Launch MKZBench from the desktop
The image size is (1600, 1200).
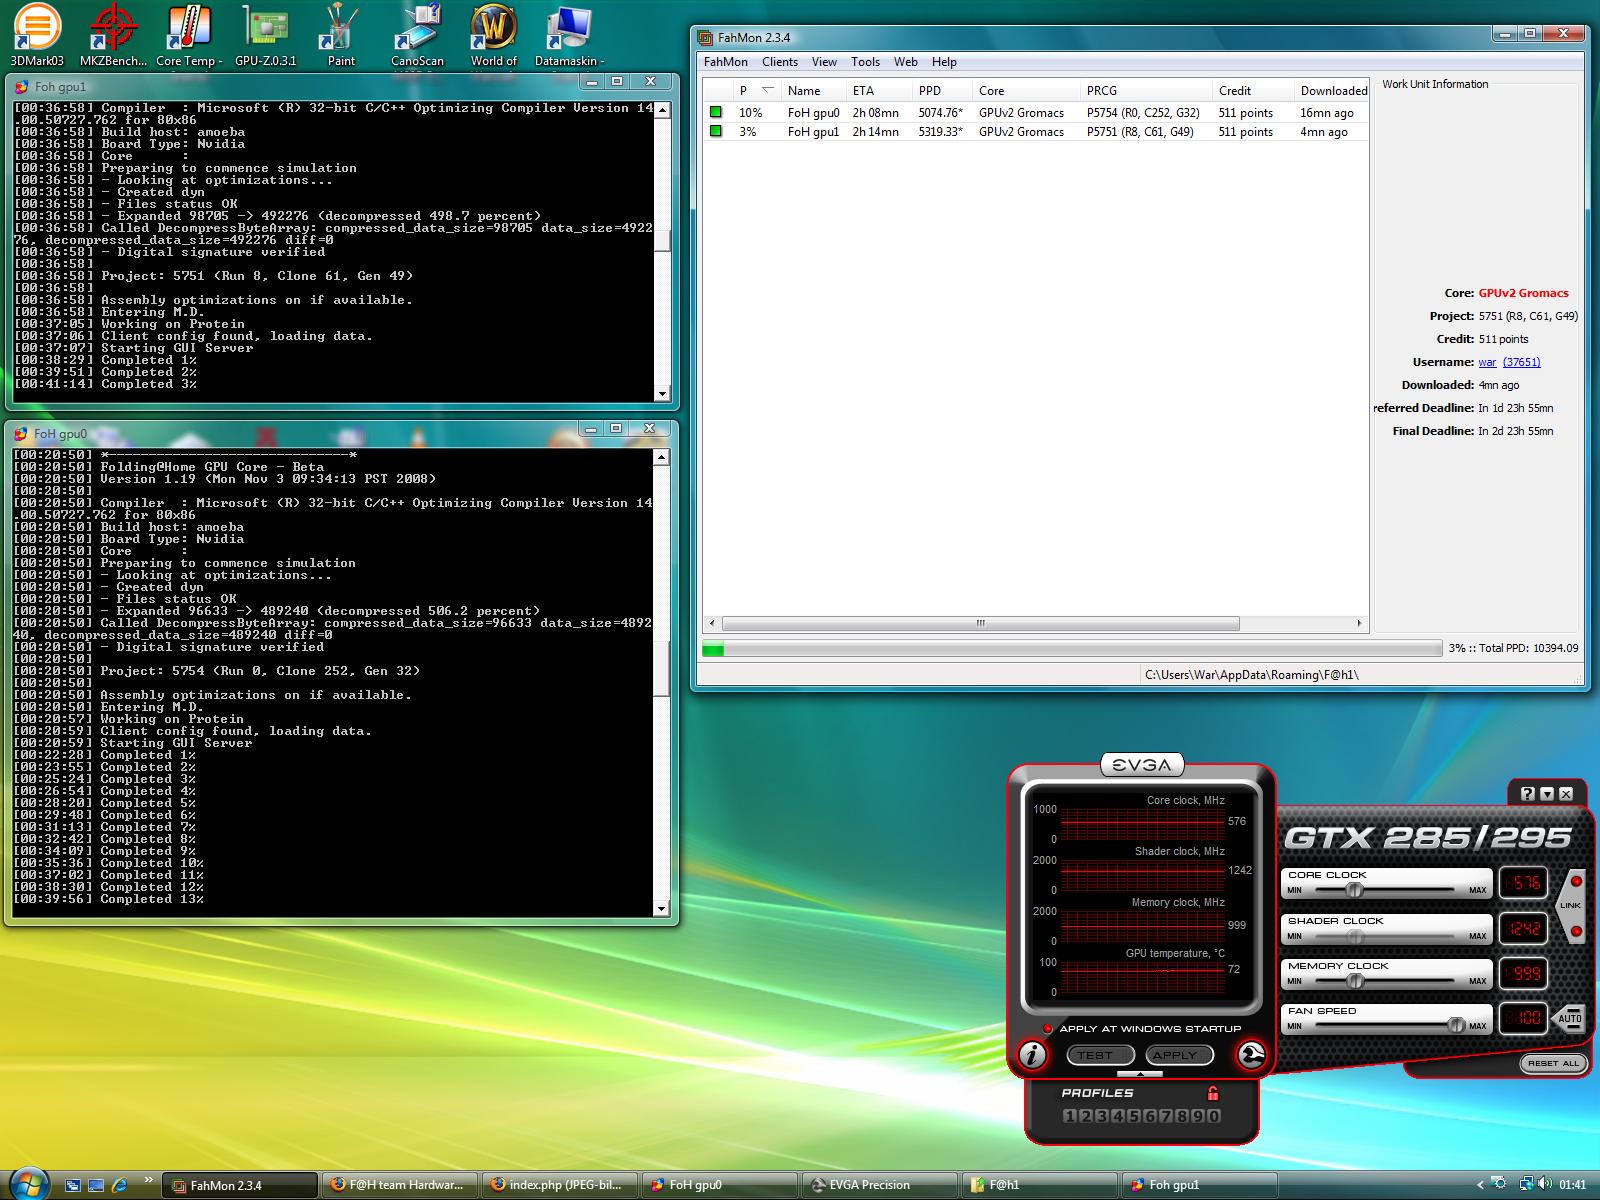click(x=113, y=35)
